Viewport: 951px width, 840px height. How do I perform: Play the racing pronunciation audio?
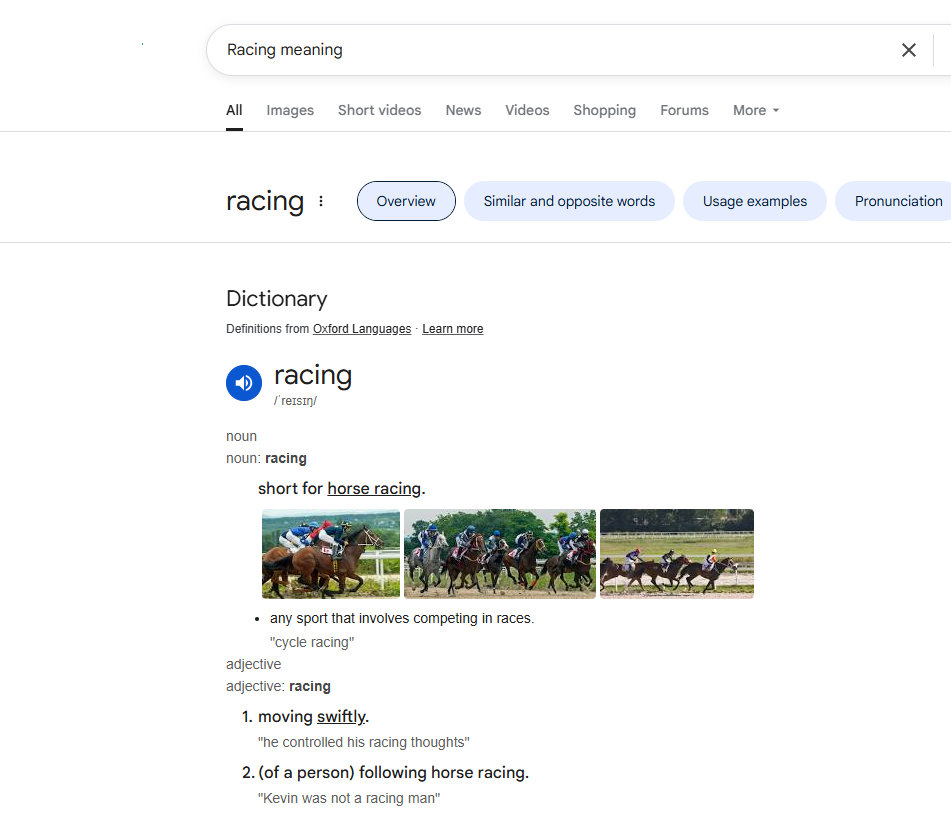[x=244, y=383]
